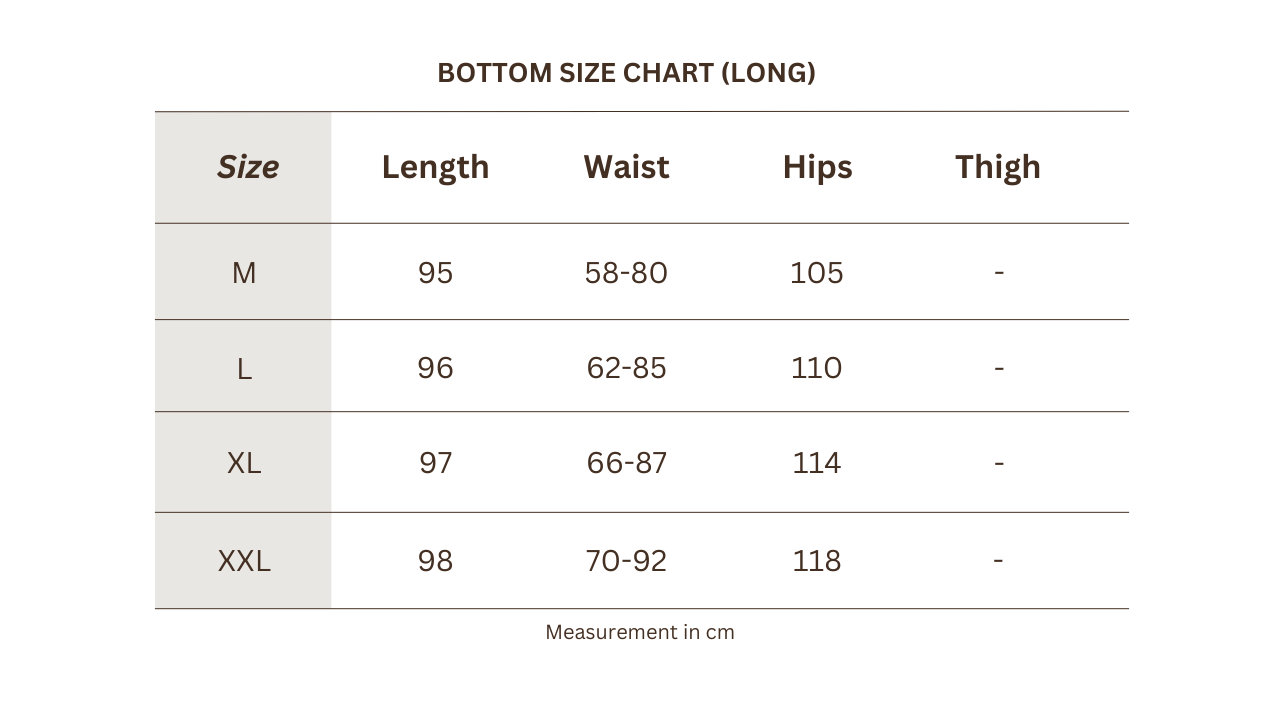
Task: Click the XXL size row label
Action: pos(244,561)
